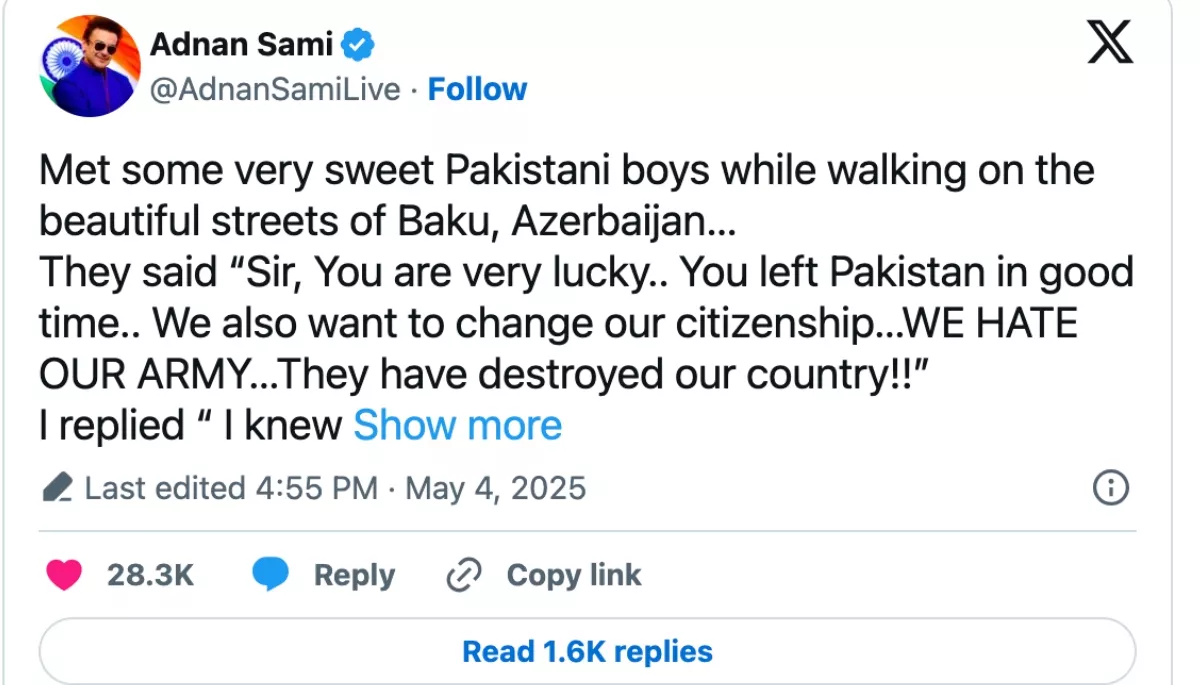Click the chain link copy icon
Image resolution: width=1200 pixels, height=685 pixels.
464,575
